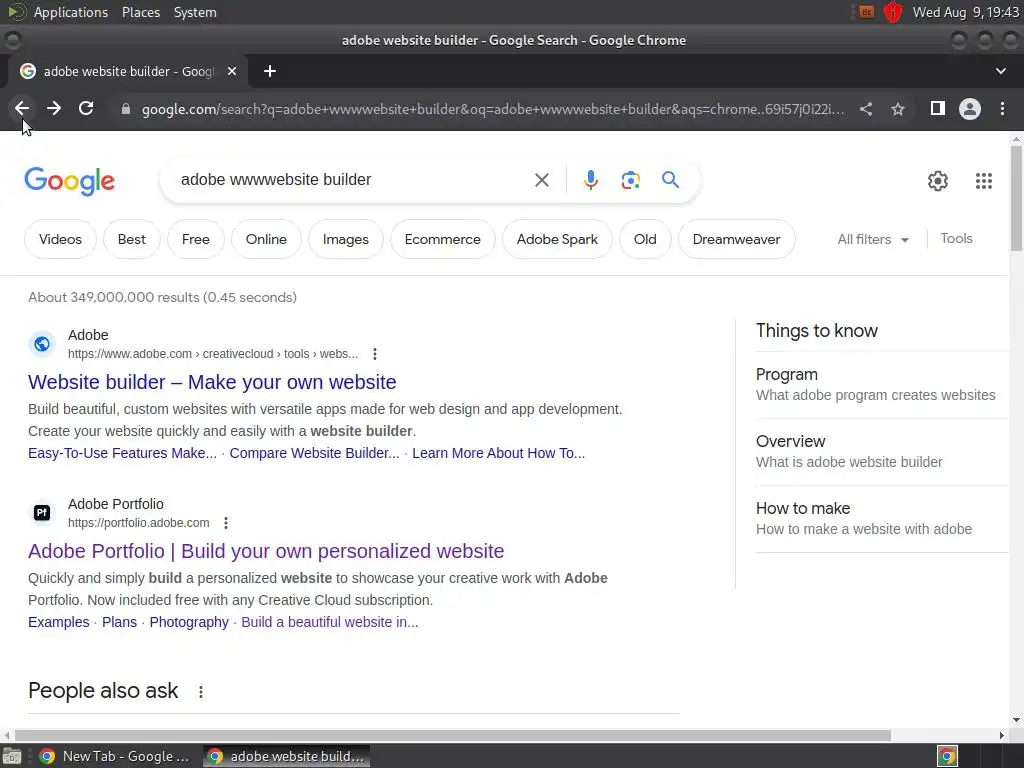The image size is (1024, 768).
Task: Open the Places menu
Action: pyautogui.click(x=140, y=12)
